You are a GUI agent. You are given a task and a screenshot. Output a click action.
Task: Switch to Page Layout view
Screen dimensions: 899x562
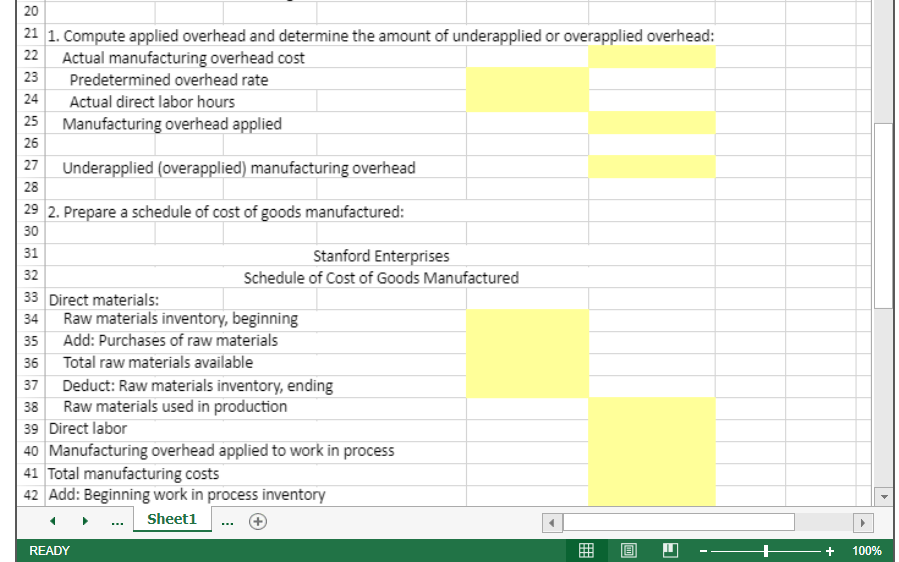628,551
